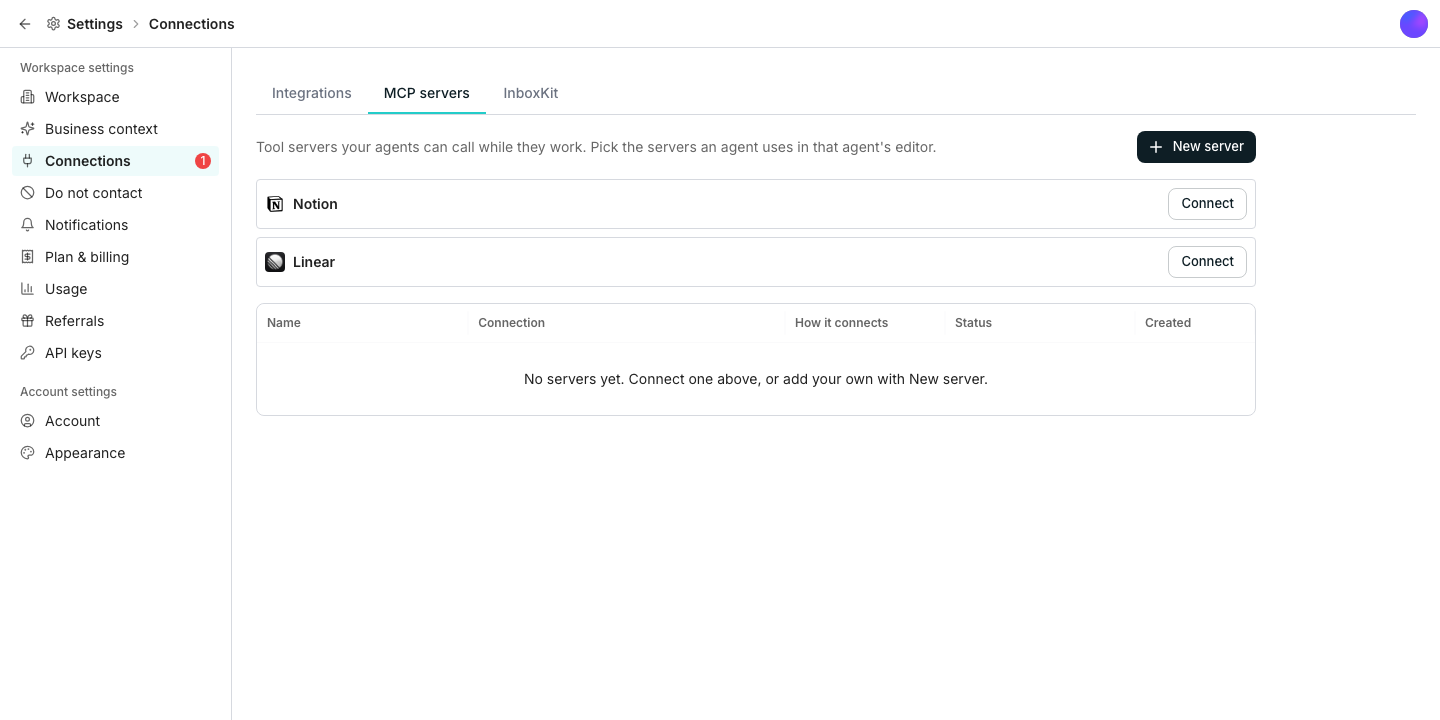Open the Referrals page
This screenshot has height=720, width=1440.
coord(115,321)
